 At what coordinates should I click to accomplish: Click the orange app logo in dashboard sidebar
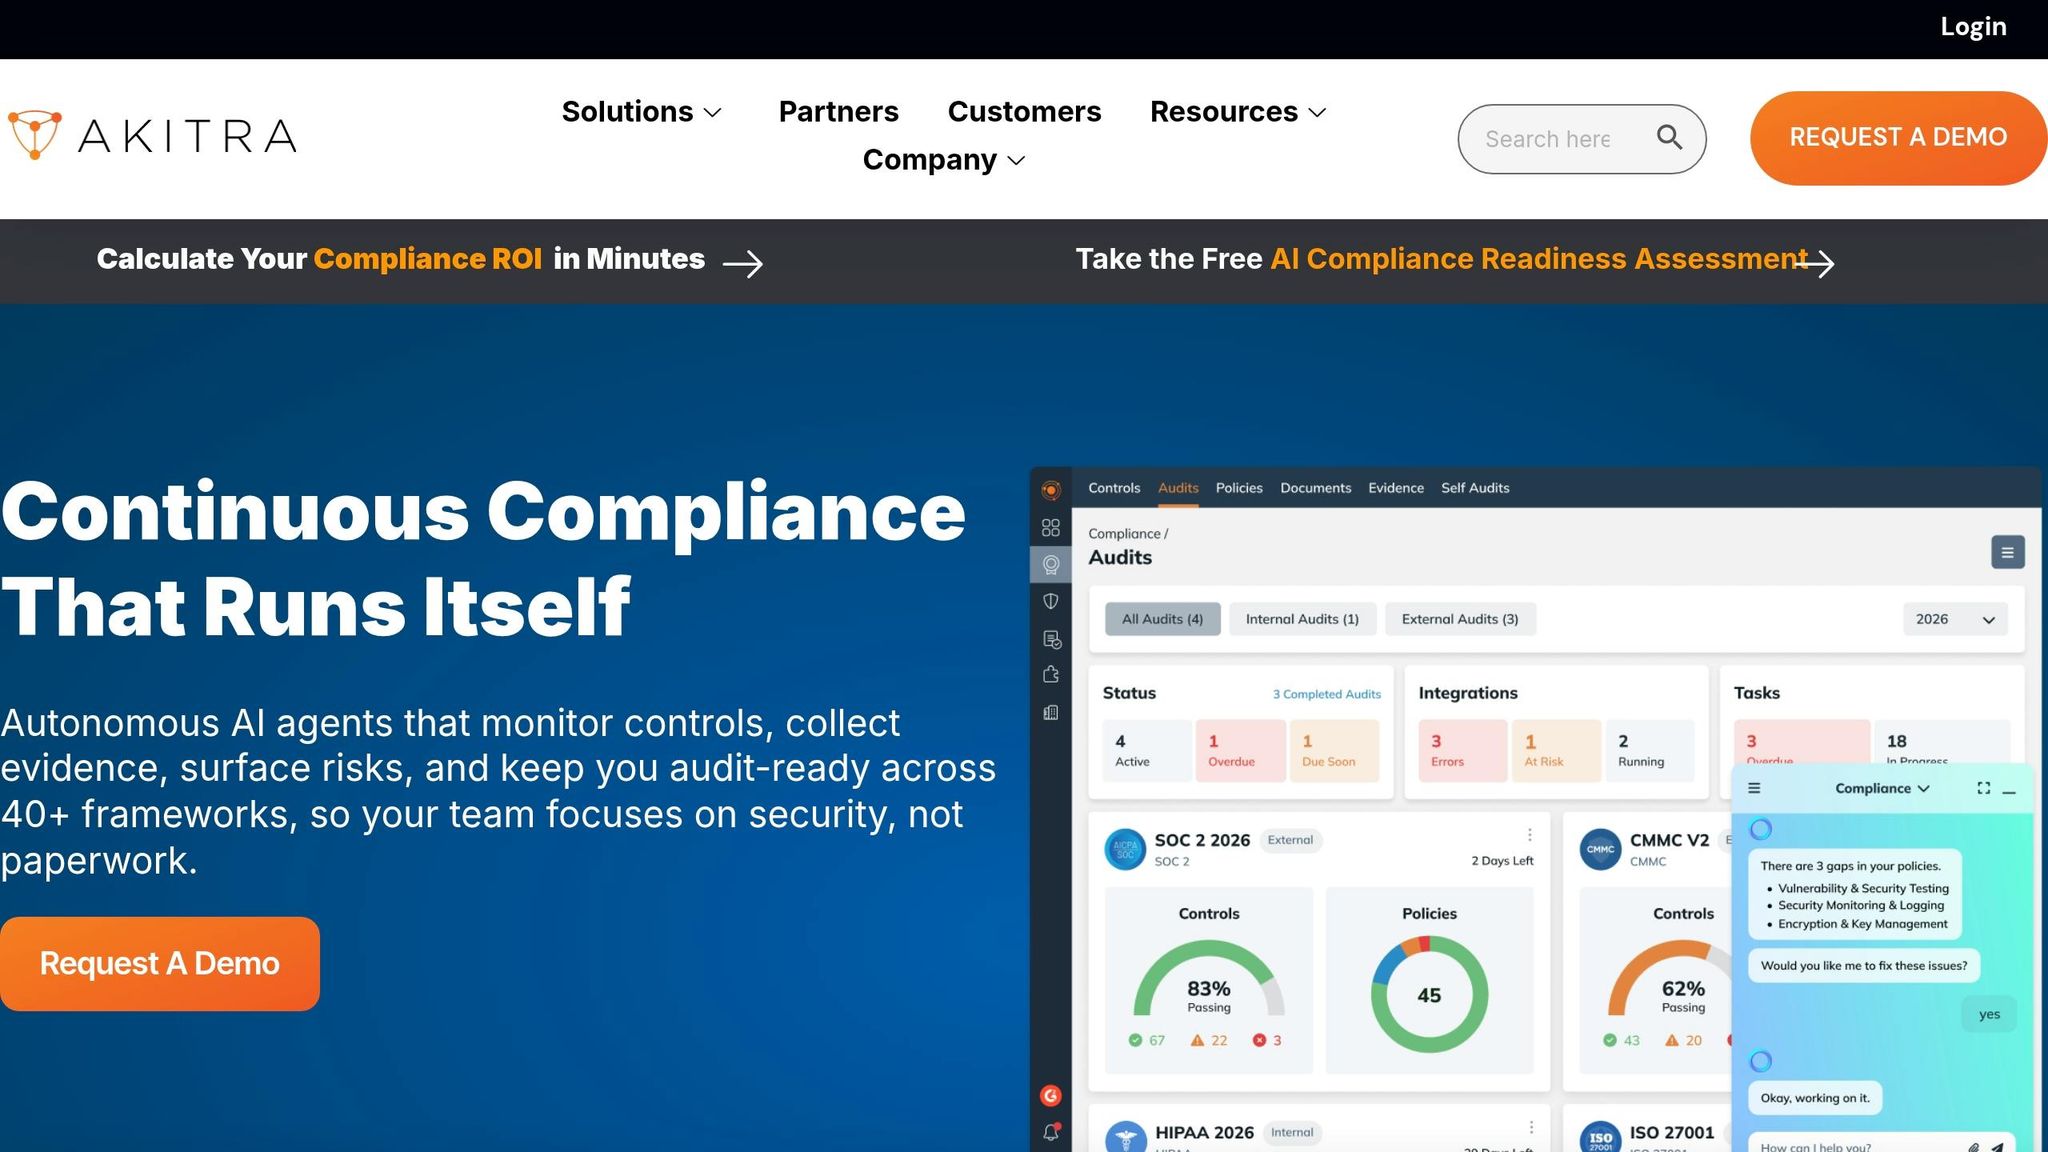click(x=1051, y=490)
